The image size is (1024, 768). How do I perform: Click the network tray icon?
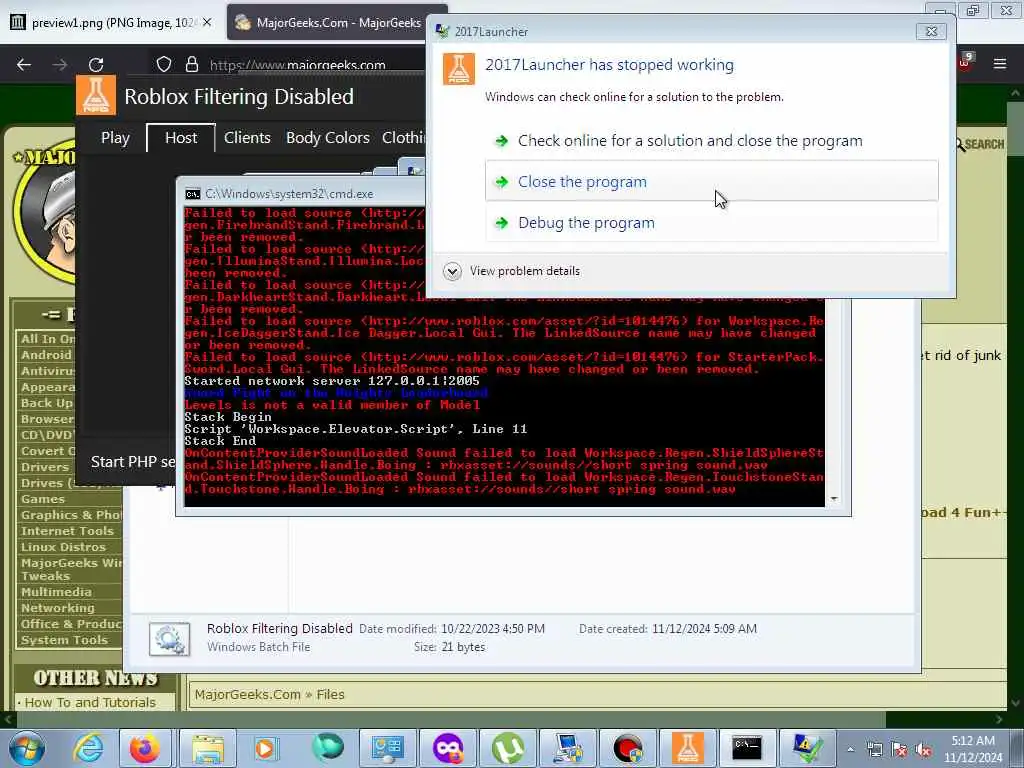pos(874,750)
